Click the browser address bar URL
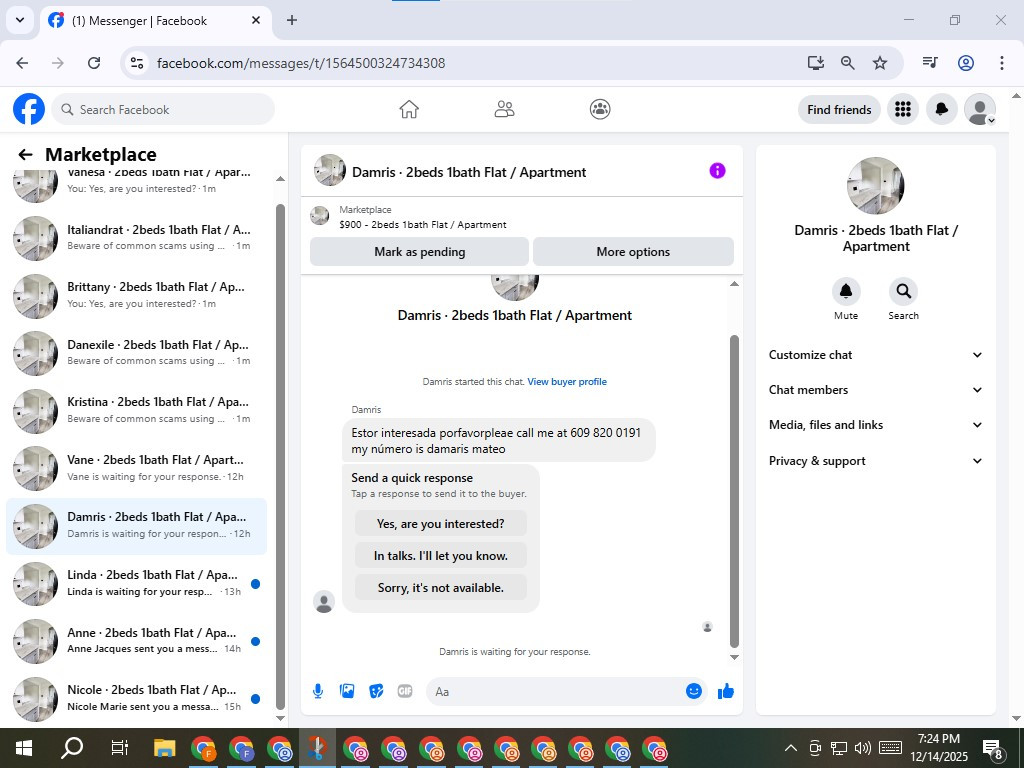1024x768 pixels. 301,63
